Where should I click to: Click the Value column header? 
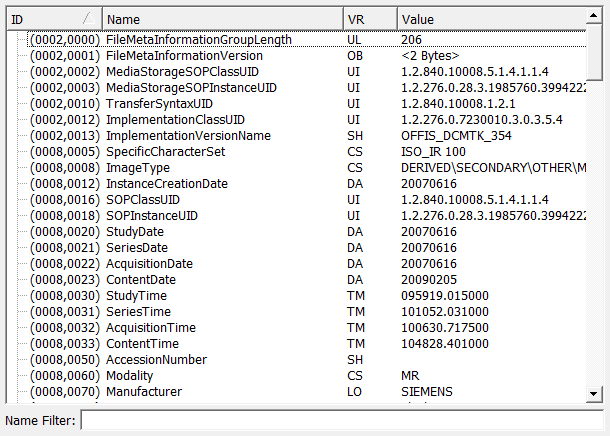[490, 19]
